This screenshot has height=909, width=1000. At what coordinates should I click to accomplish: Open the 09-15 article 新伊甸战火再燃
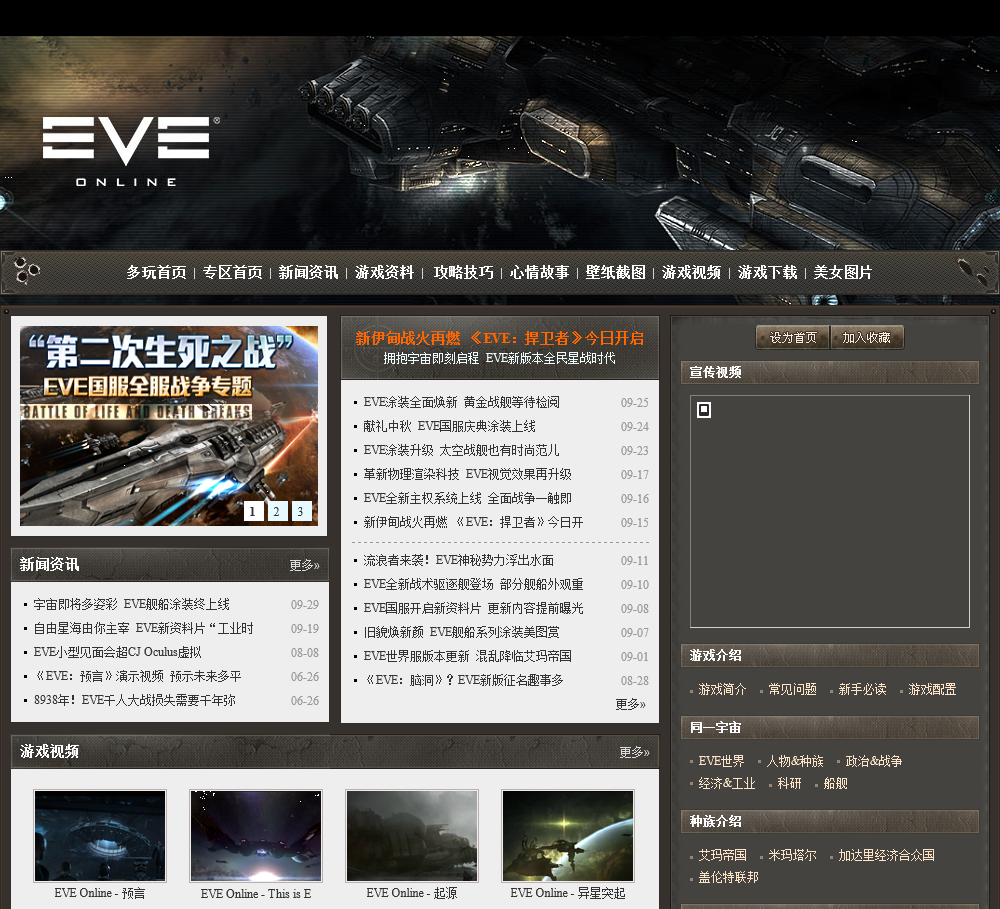tap(473, 522)
